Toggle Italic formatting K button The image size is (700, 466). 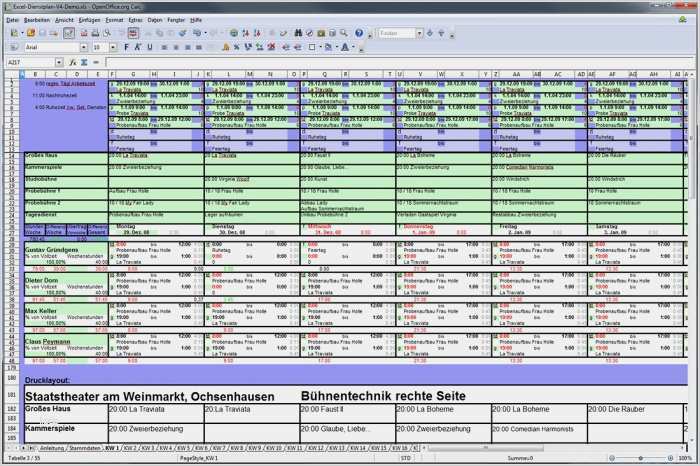138,47
